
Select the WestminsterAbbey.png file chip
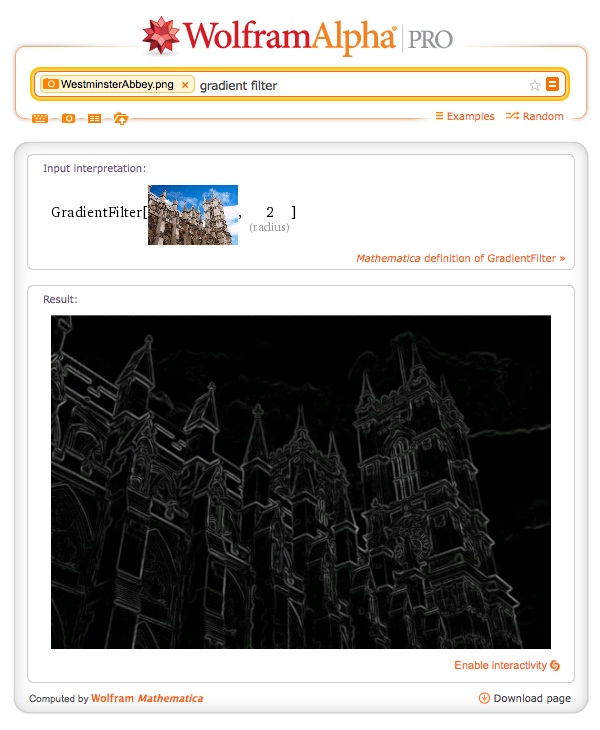(x=108, y=85)
